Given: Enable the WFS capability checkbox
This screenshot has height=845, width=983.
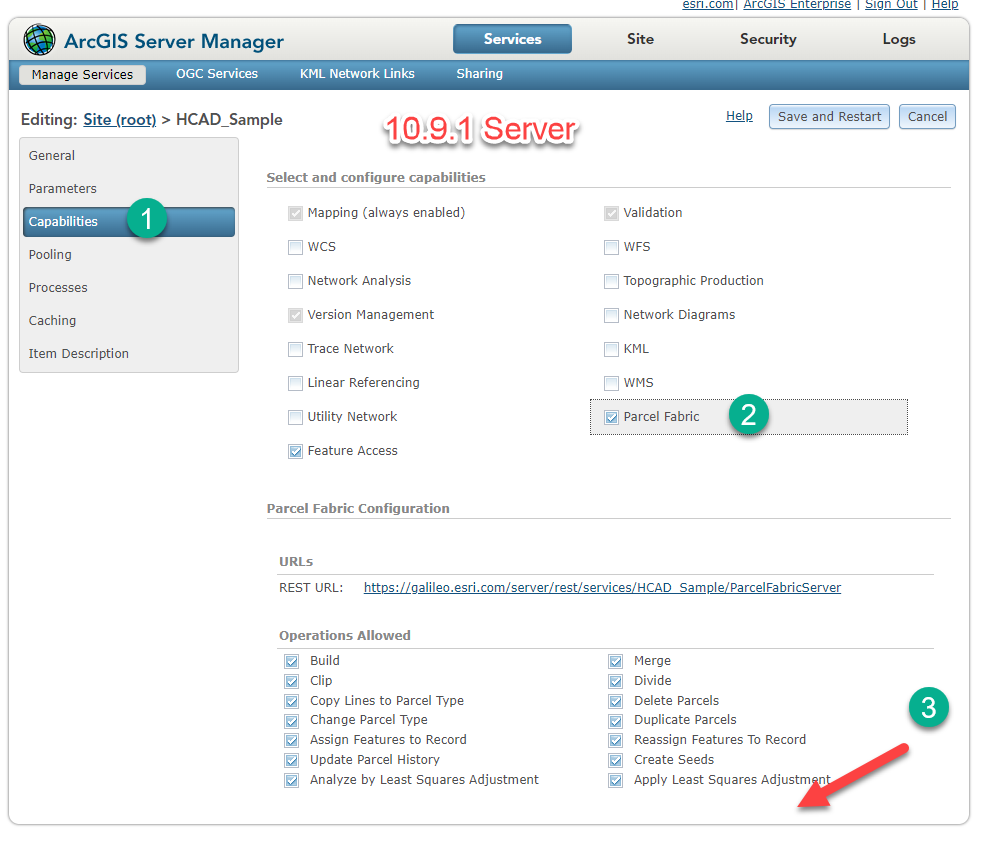Looking at the screenshot, I should coord(611,248).
